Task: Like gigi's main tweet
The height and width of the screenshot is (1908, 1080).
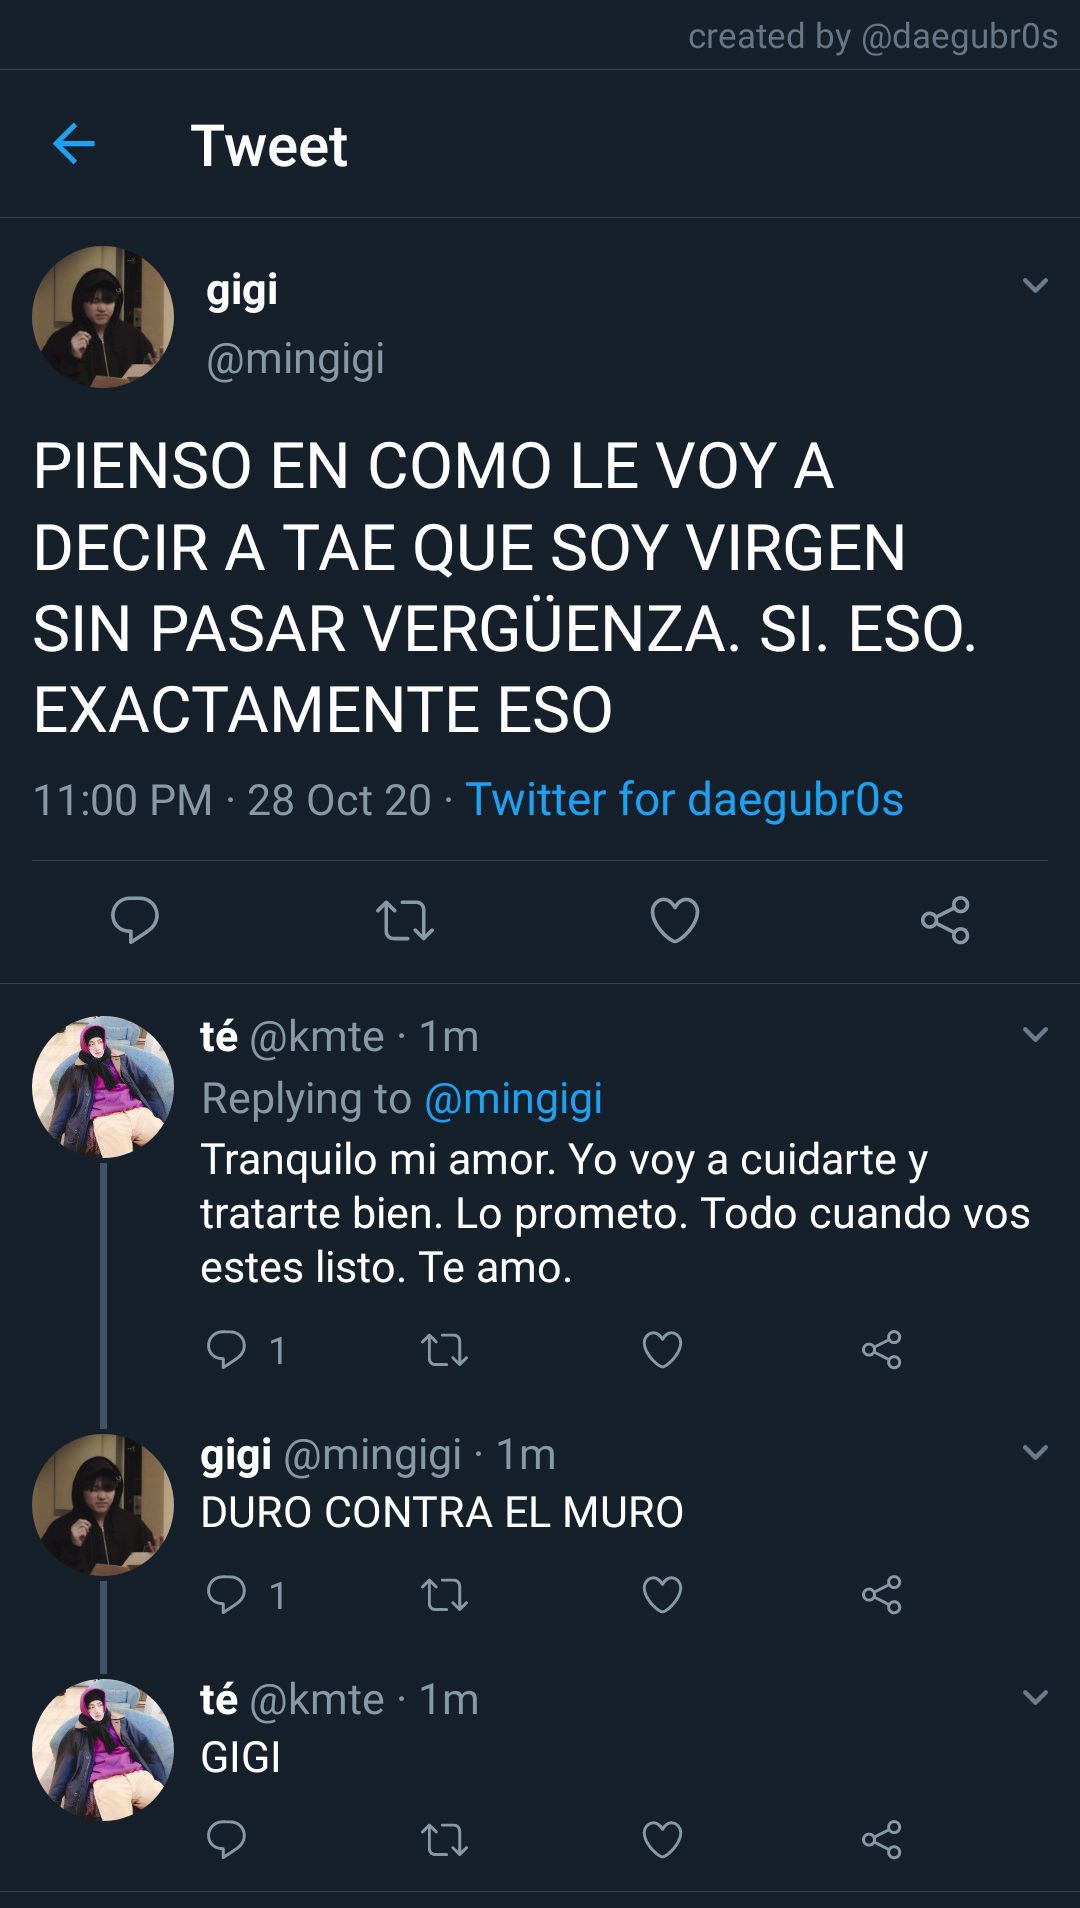Action: (675, 920)
